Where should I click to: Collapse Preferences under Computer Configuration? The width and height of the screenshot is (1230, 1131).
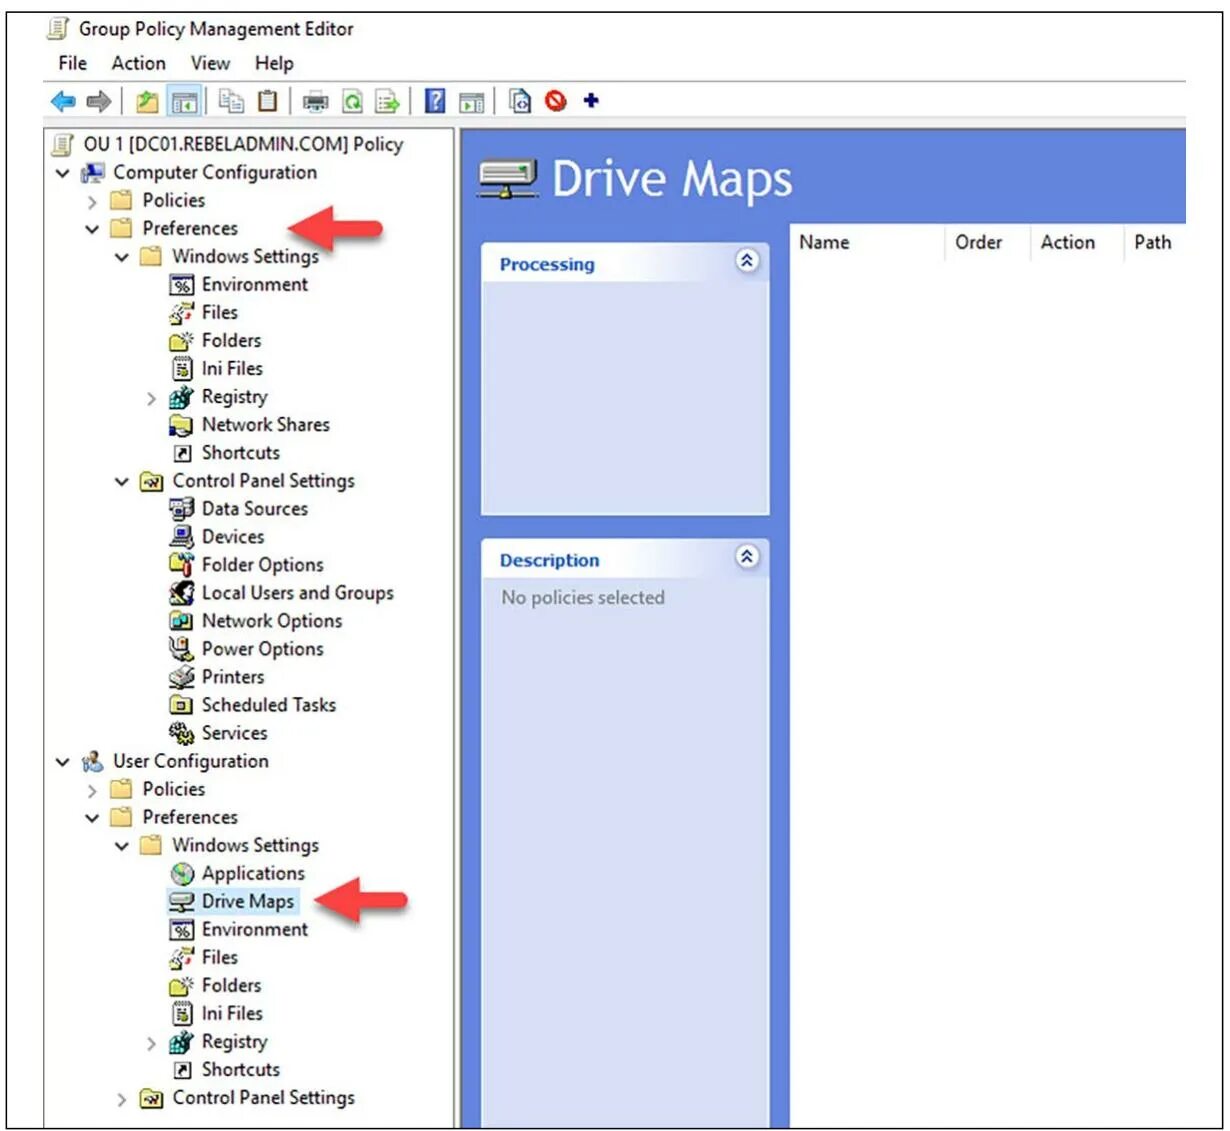coord(92,229)
